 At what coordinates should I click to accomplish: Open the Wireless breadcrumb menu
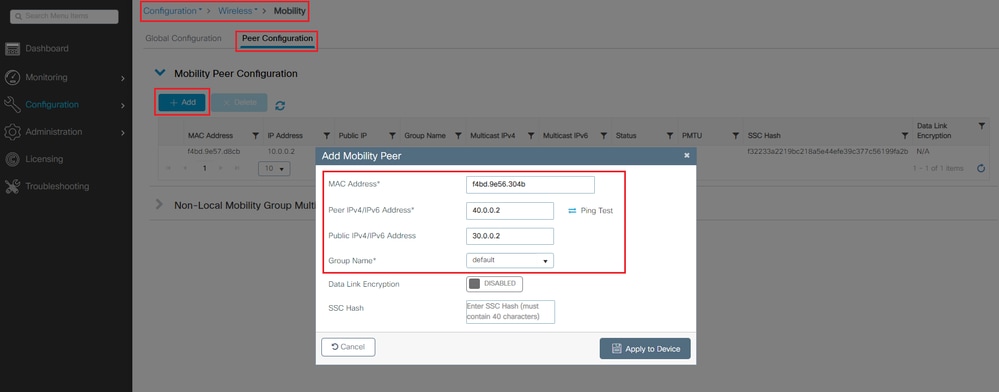point(238,11)
